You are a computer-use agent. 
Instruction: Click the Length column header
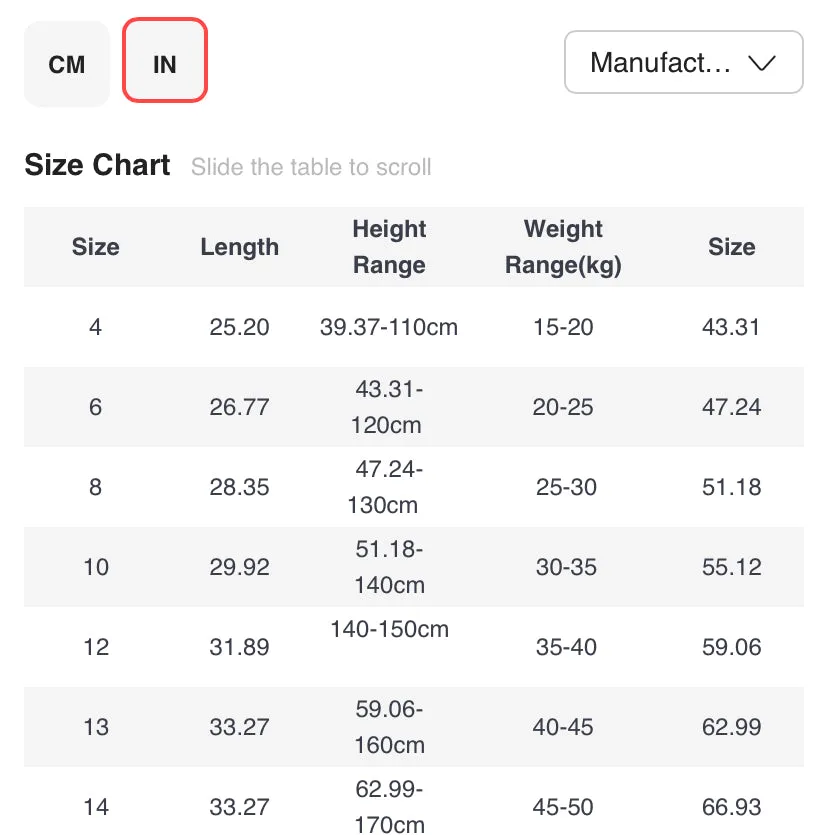click(x=240, y=247)
